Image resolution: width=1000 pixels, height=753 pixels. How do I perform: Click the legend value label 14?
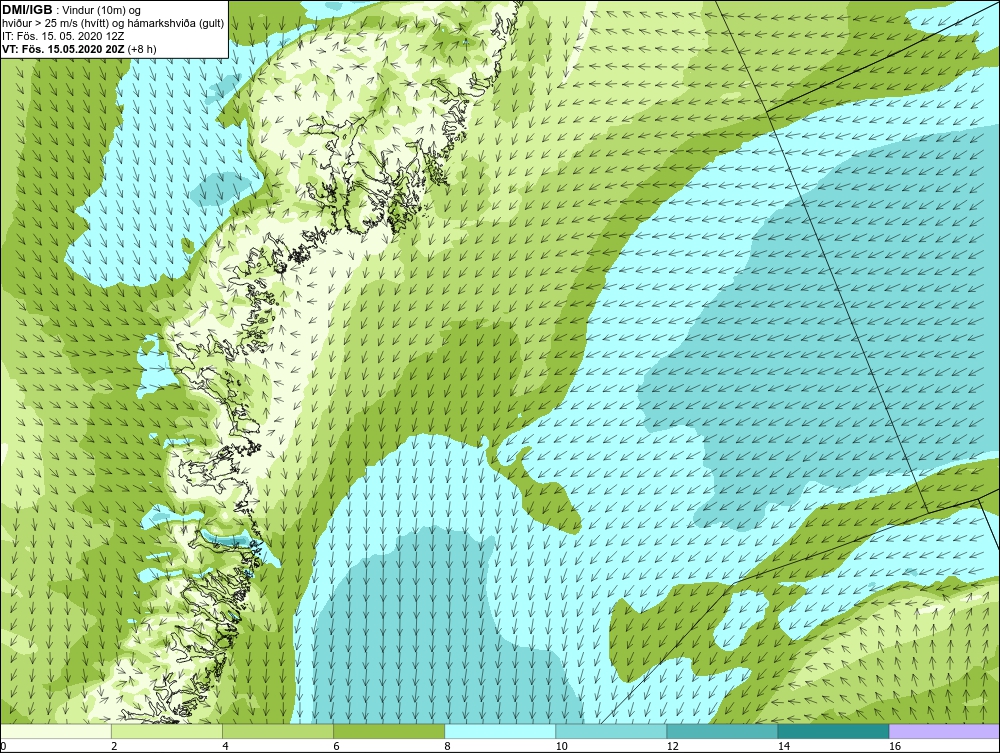783,746
